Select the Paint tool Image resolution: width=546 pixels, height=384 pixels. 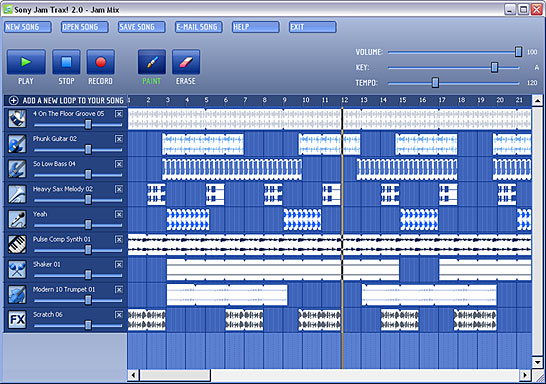[152, 62]
